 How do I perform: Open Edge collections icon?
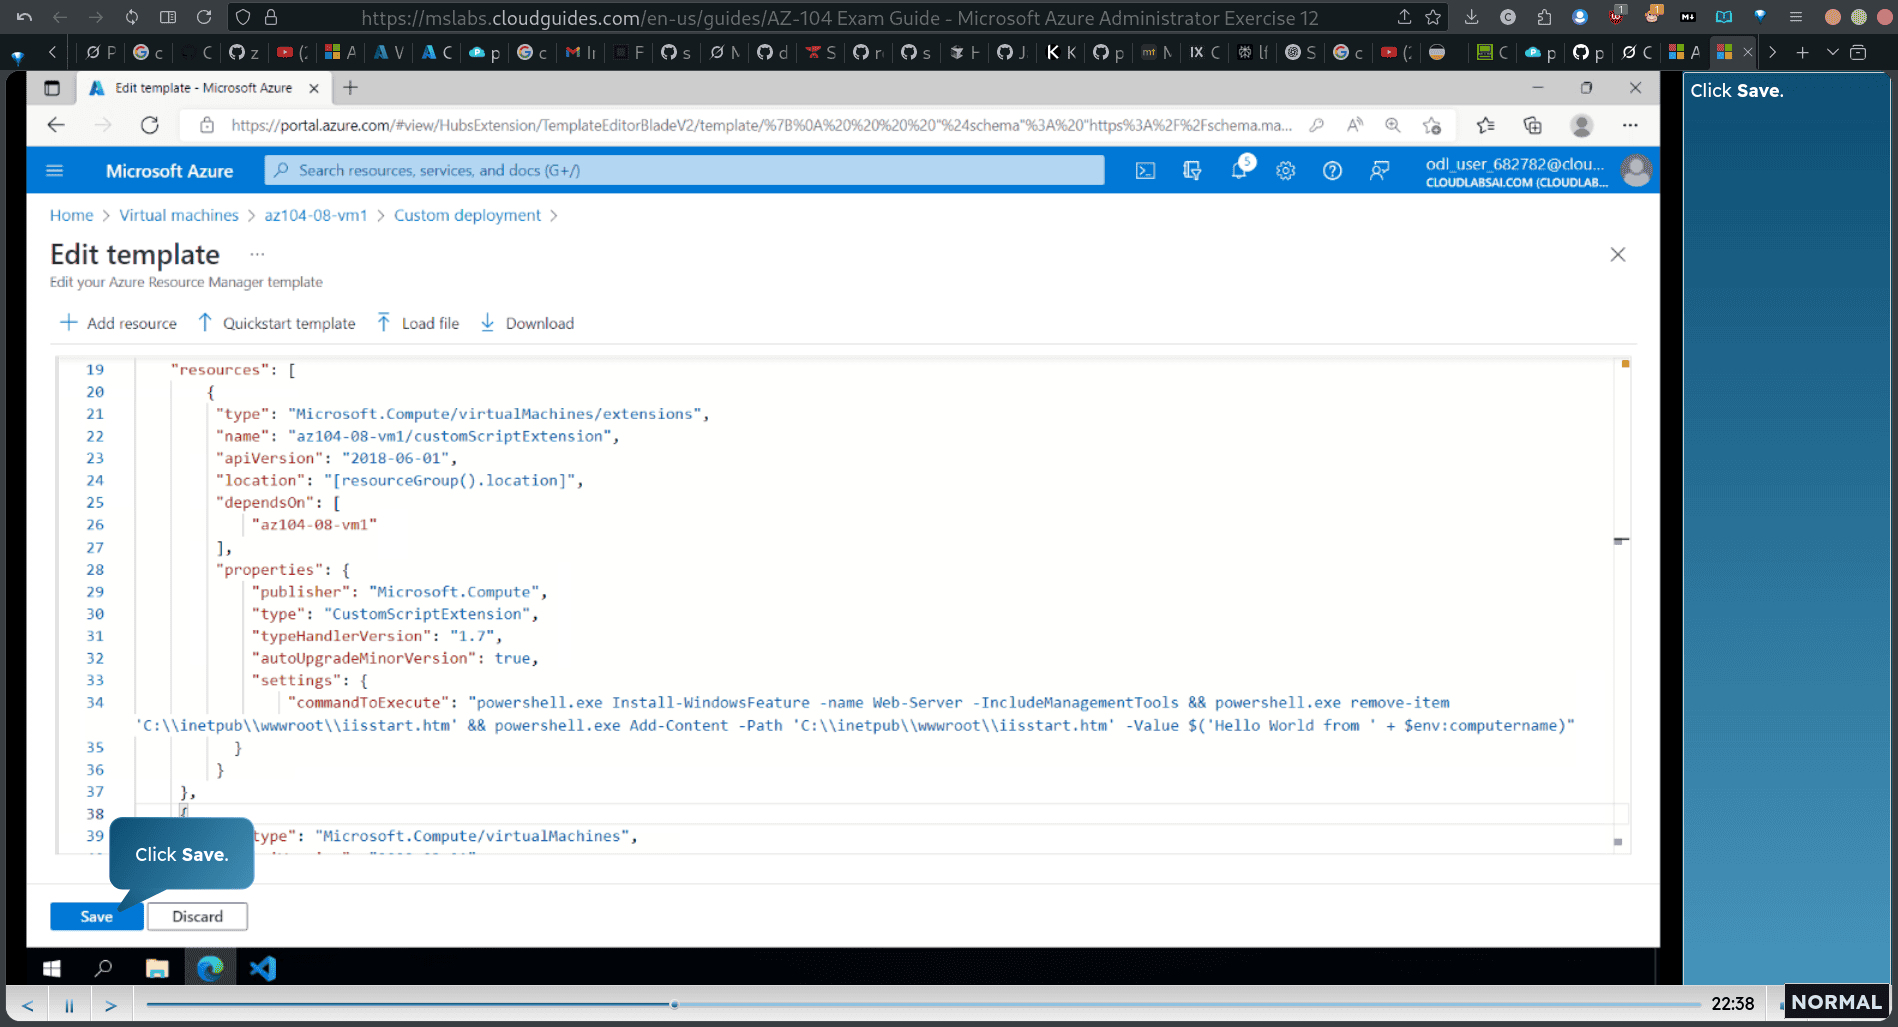tap(1532, 125)
